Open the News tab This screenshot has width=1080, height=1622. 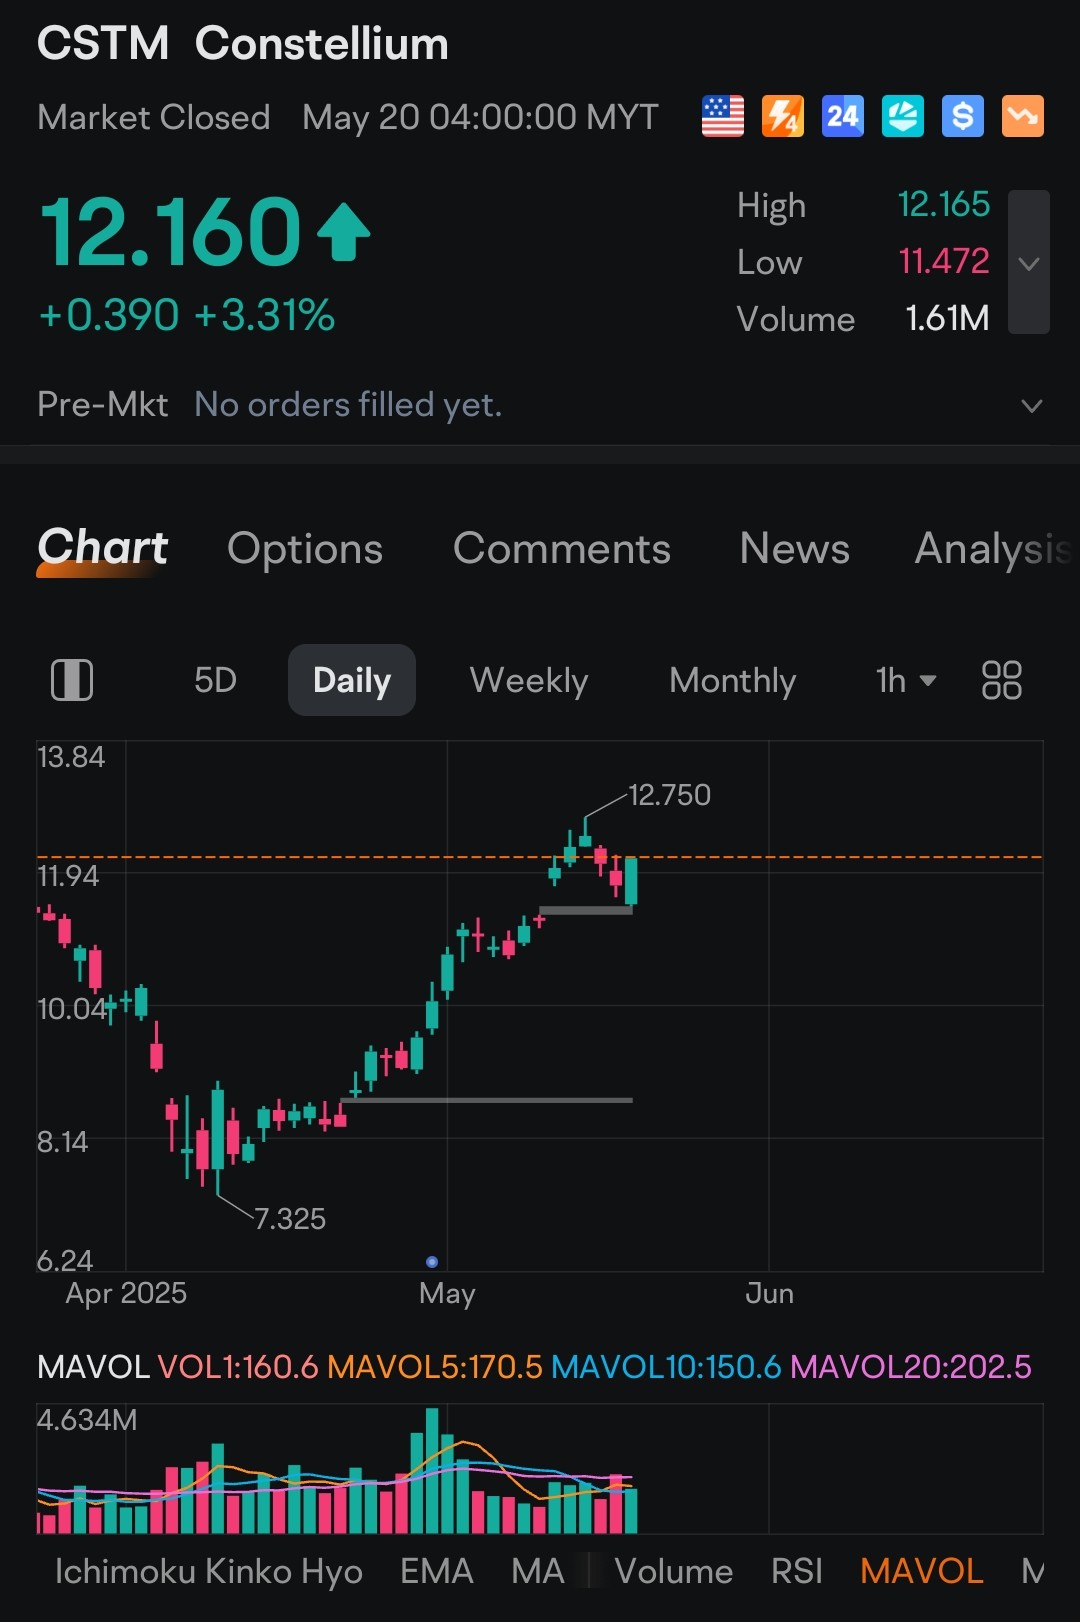click(x=795, y=548)
